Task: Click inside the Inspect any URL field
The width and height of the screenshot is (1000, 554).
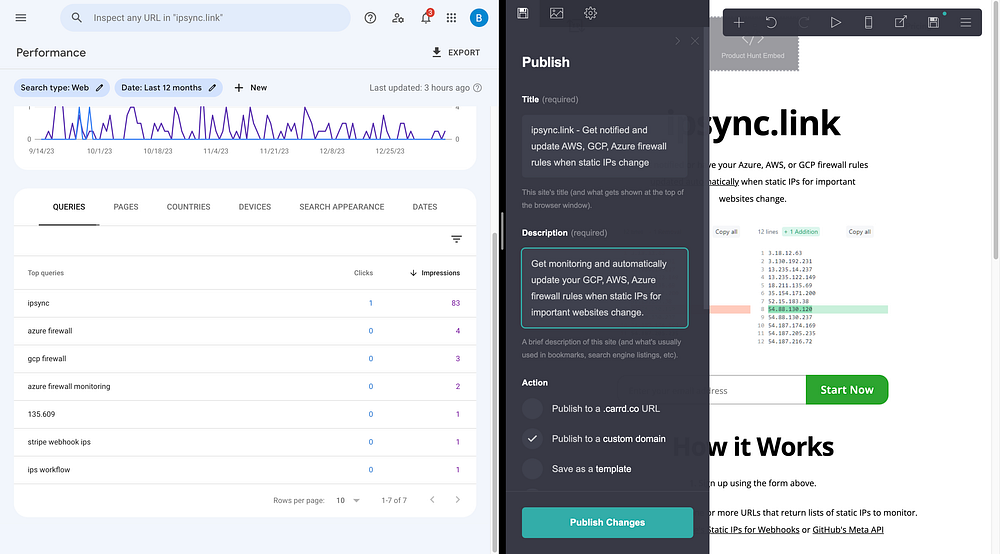Action: (205, 18)
